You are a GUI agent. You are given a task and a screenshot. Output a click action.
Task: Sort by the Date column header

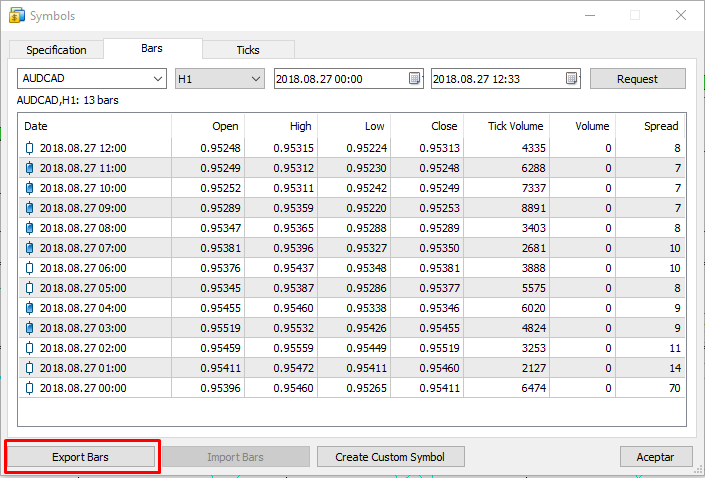pyautogui.click(x=95, y=126)
